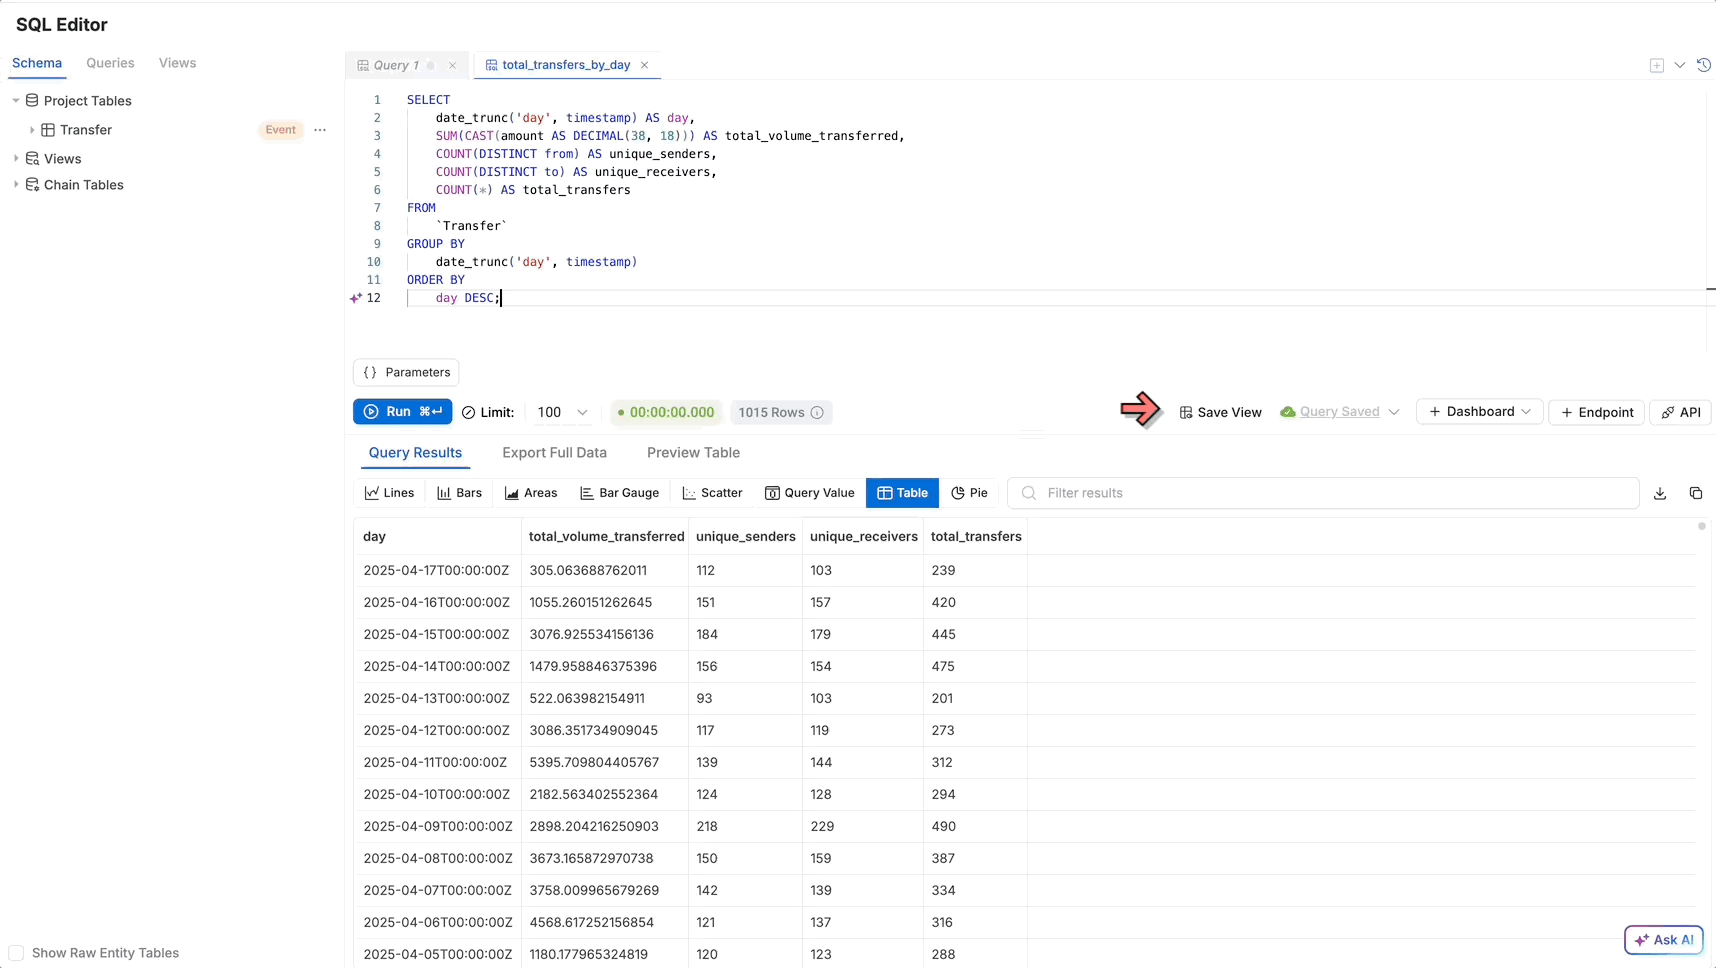Open the Query Saved dropdown arrow
Screen dimensions: 1716x968
[1394, 412]
